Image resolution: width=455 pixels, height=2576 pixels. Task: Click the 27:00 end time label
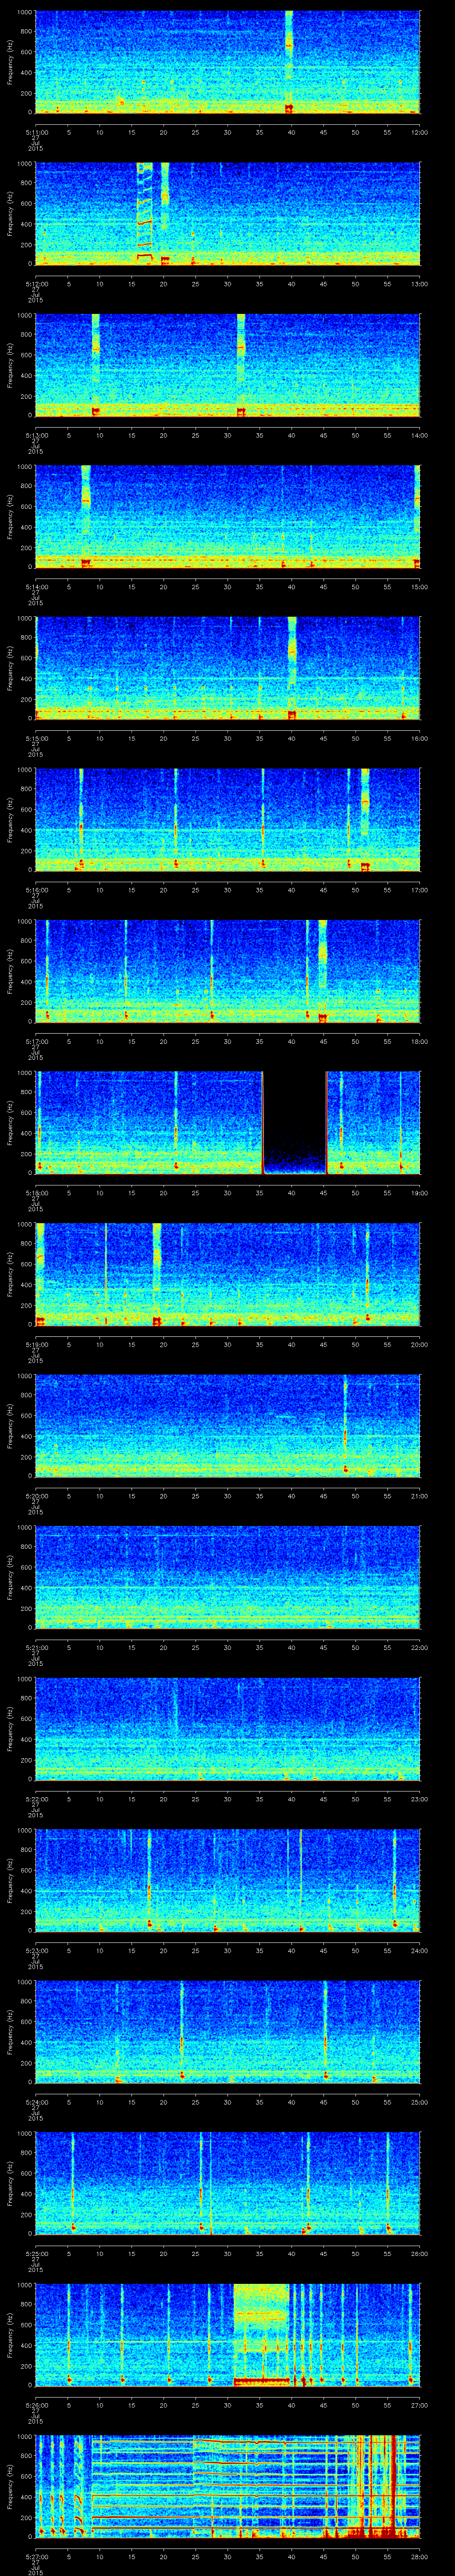(x=419, y=2404)
